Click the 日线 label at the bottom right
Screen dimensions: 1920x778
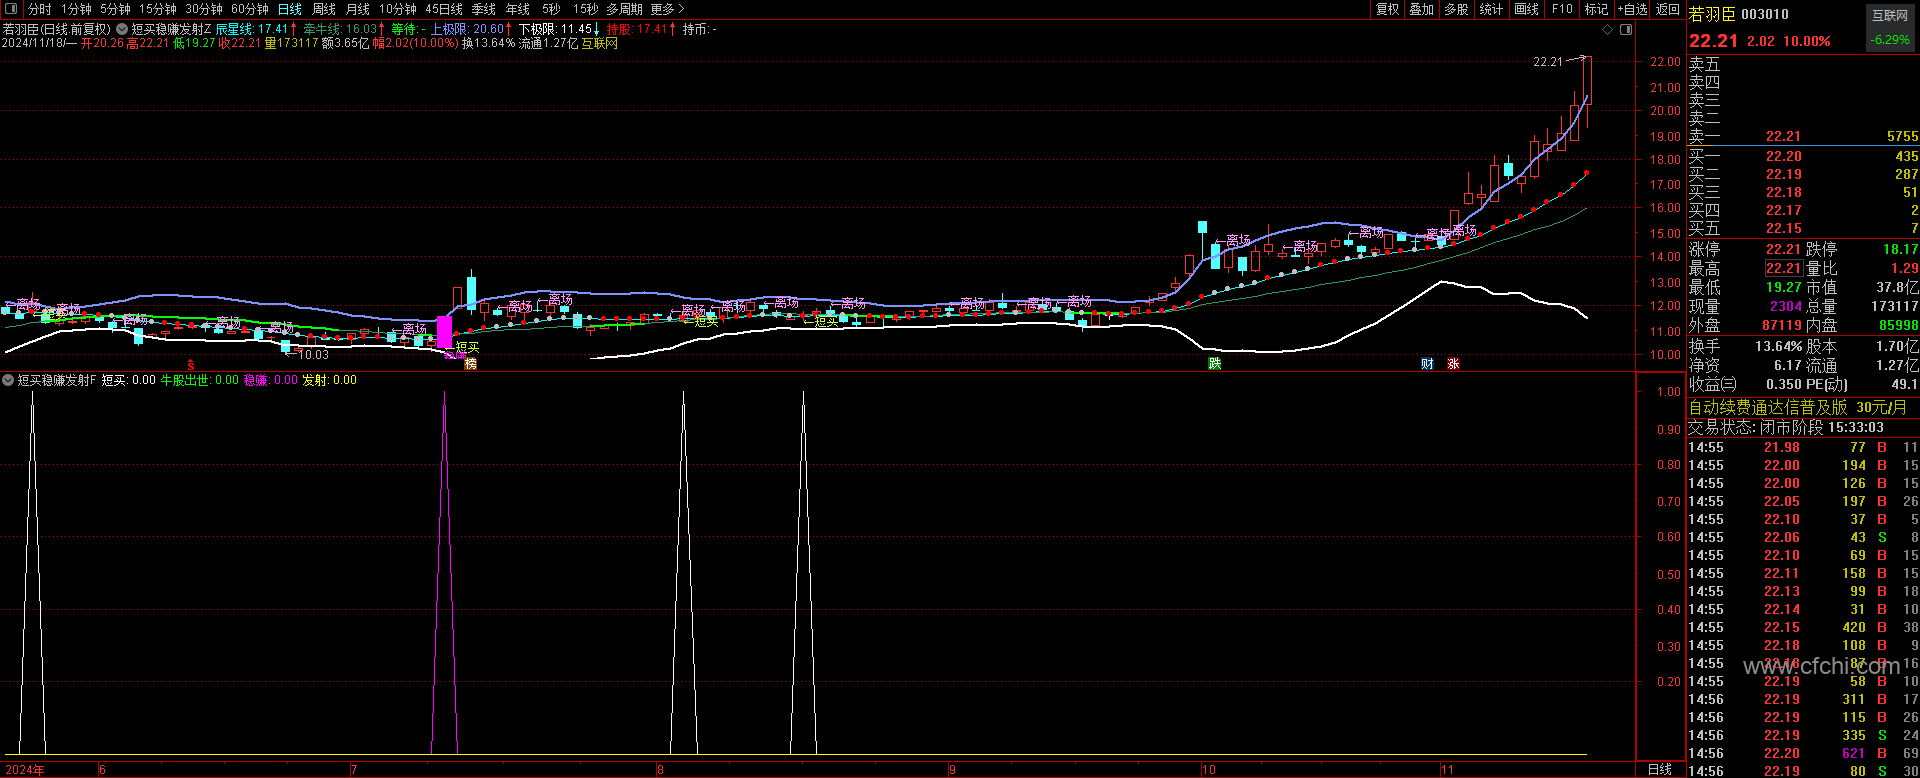[x=1660, y=769]
